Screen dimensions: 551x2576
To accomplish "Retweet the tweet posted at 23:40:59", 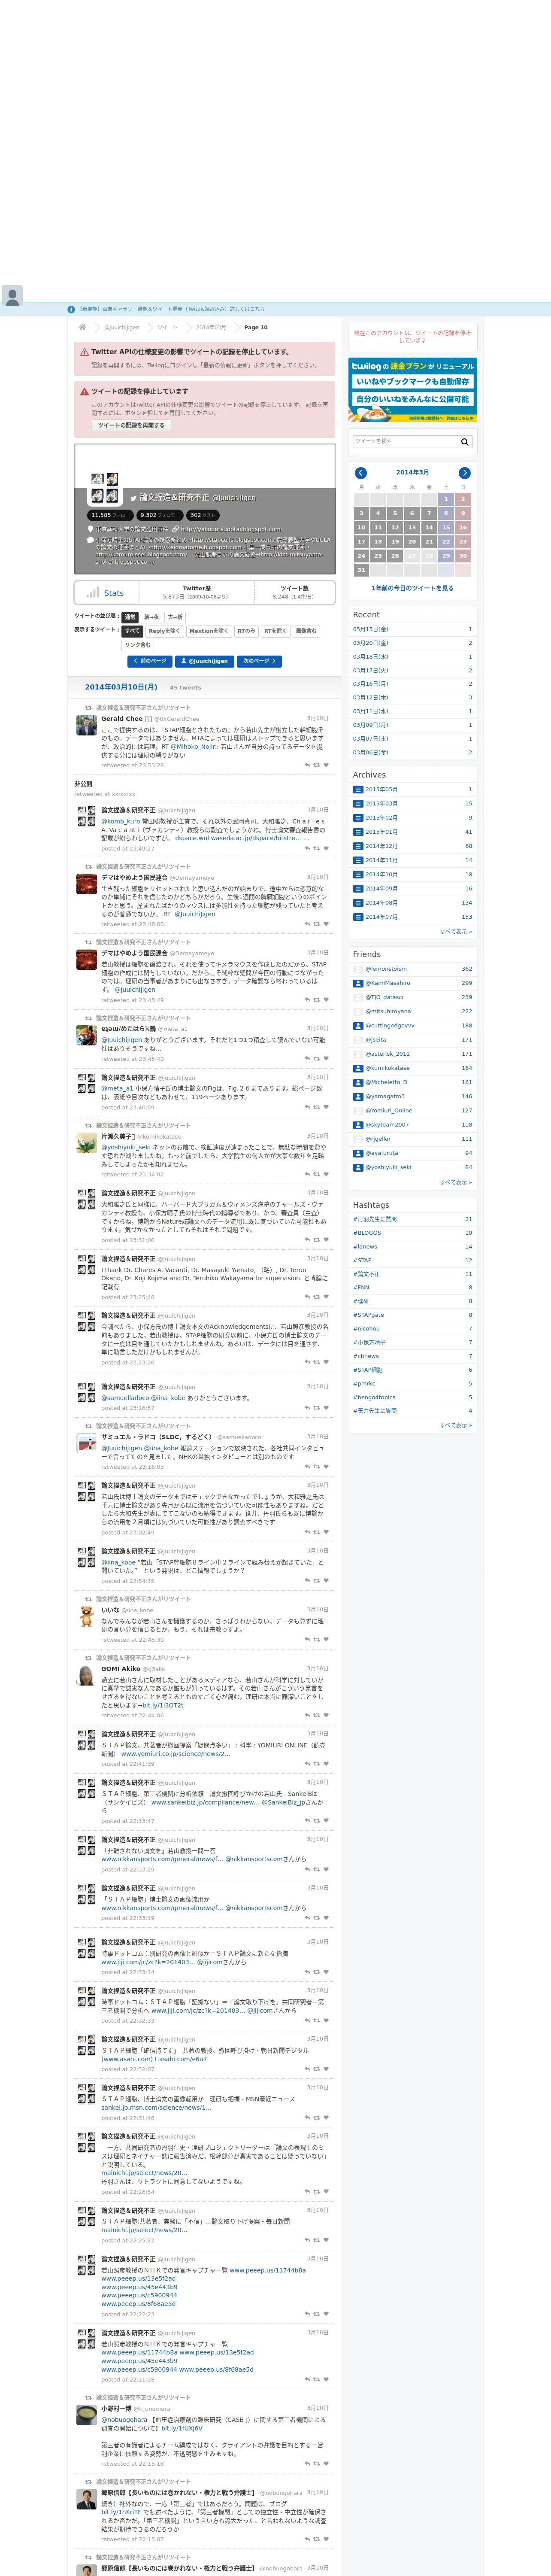I will click(x=317, y=1107).
